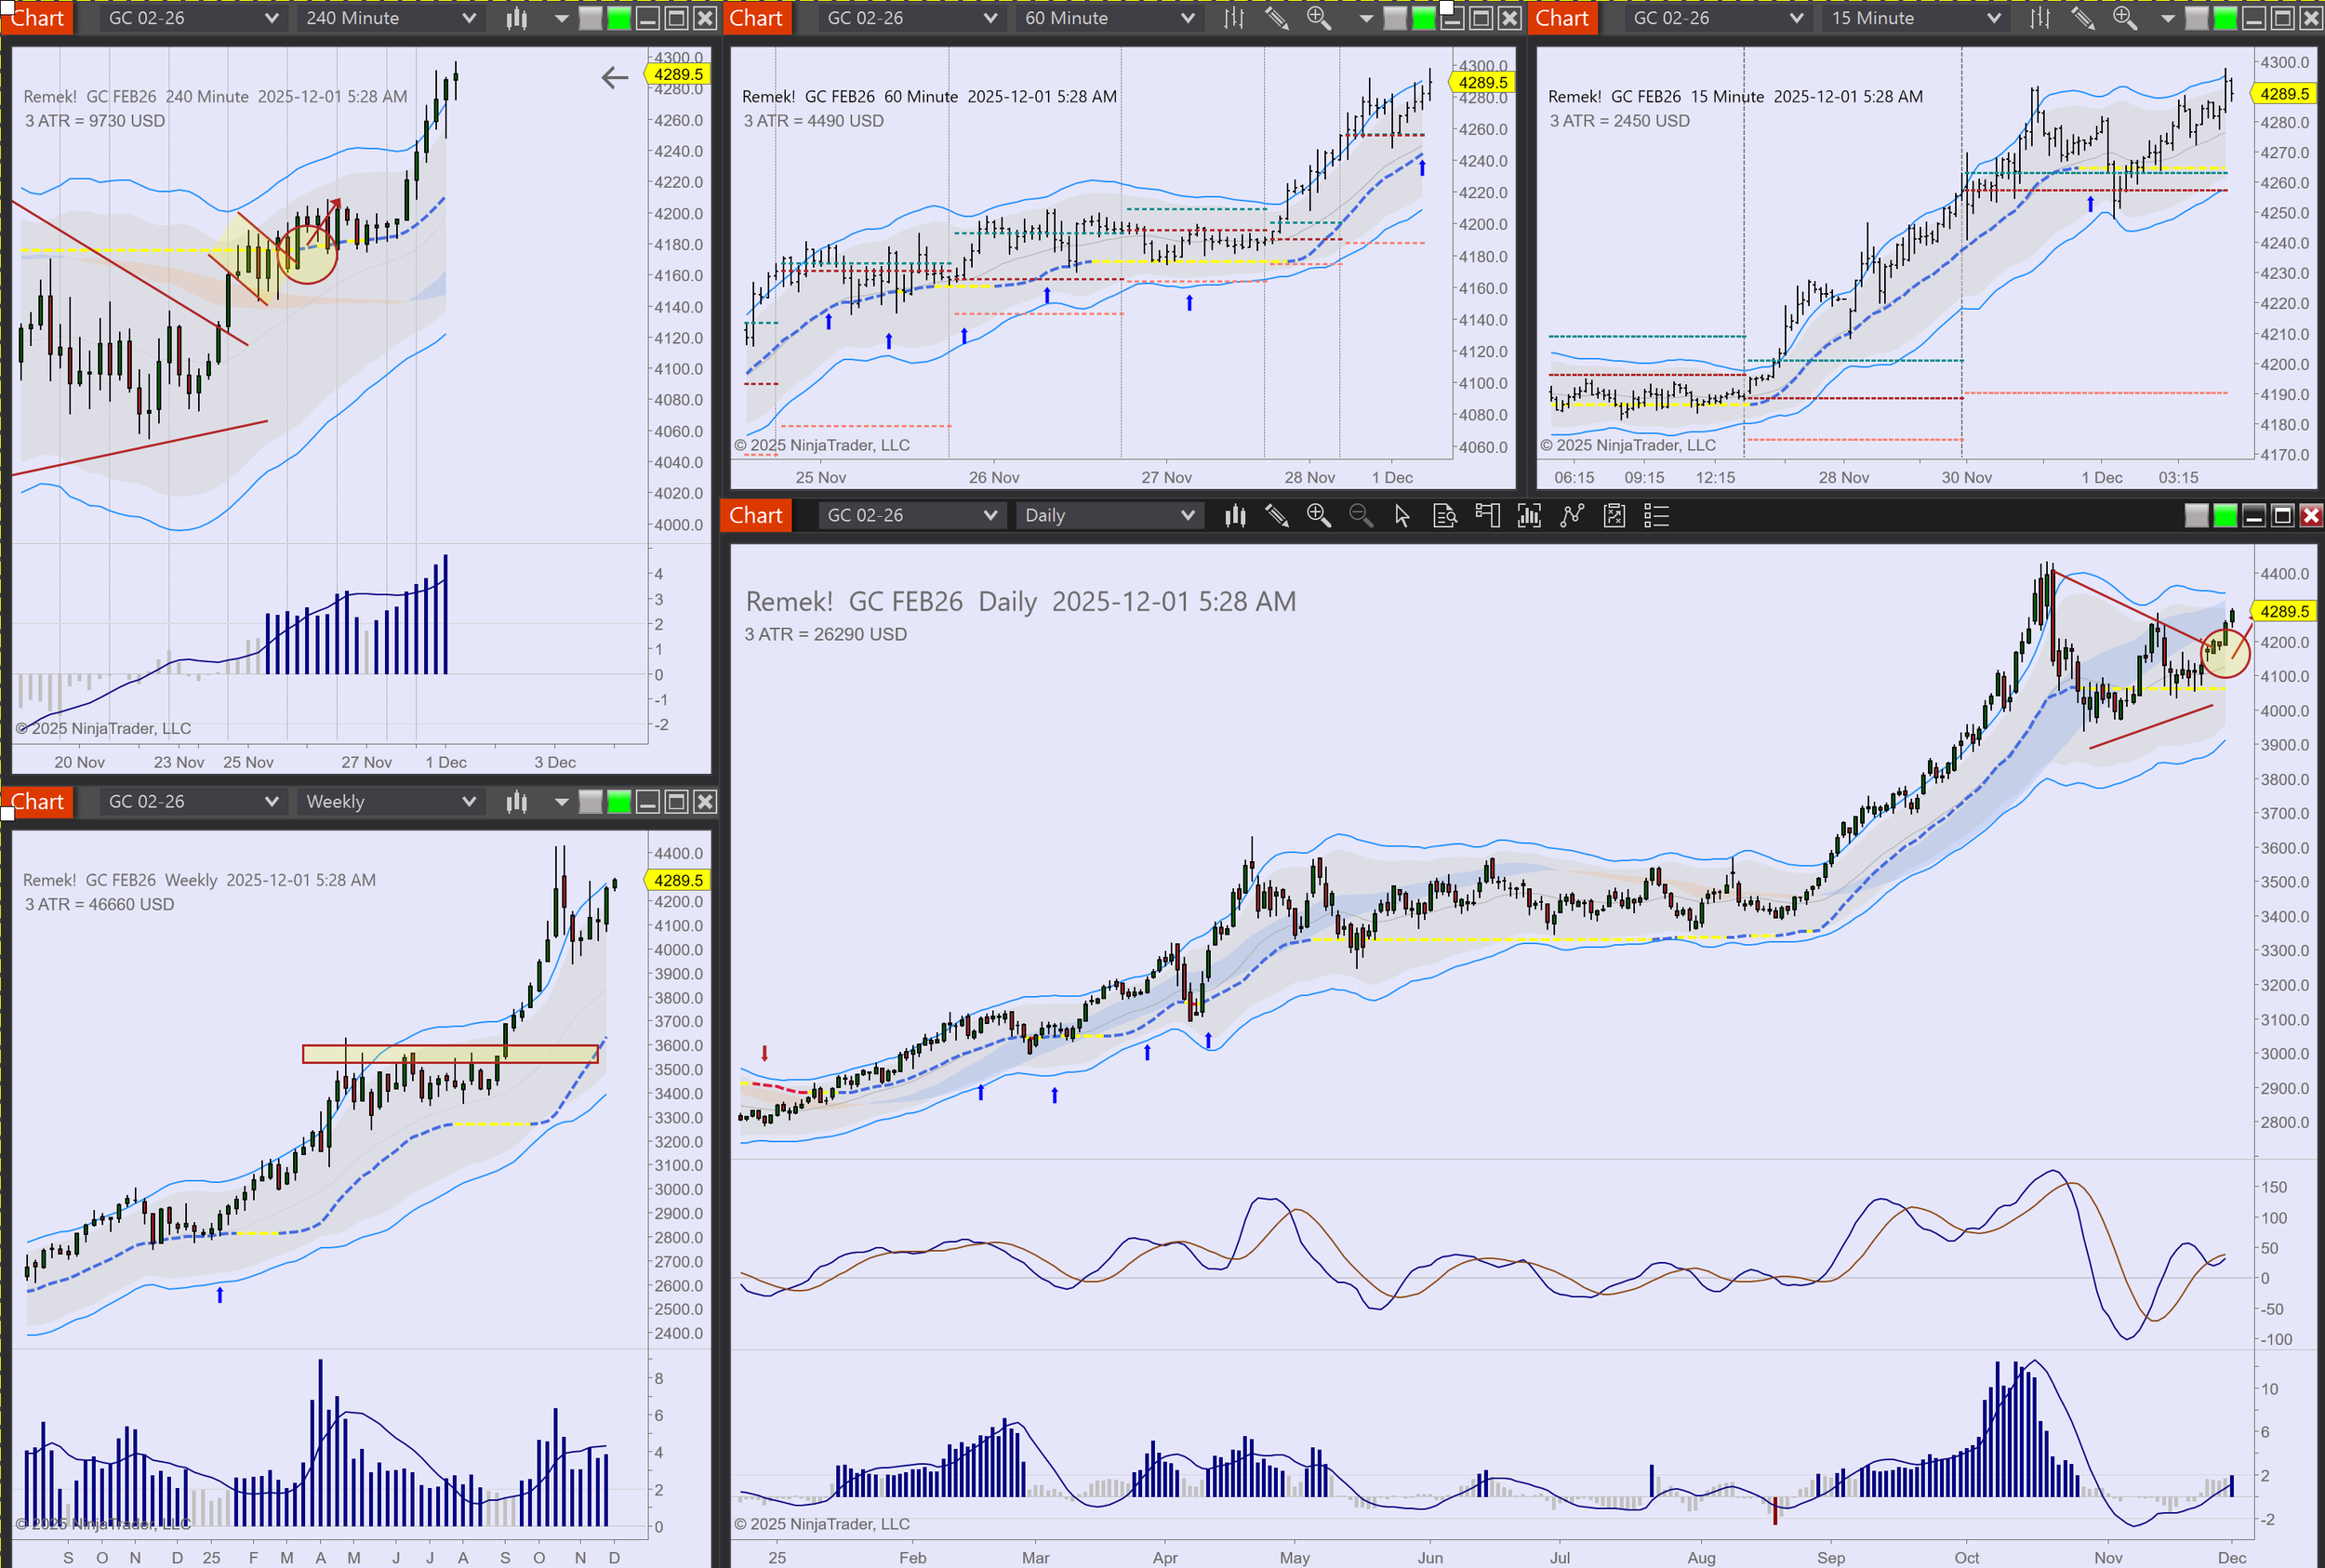Screen dimensions: 2325x1568
Task: Click zoom in icon on 60 Minute chart
Action: pos(1318,18)
